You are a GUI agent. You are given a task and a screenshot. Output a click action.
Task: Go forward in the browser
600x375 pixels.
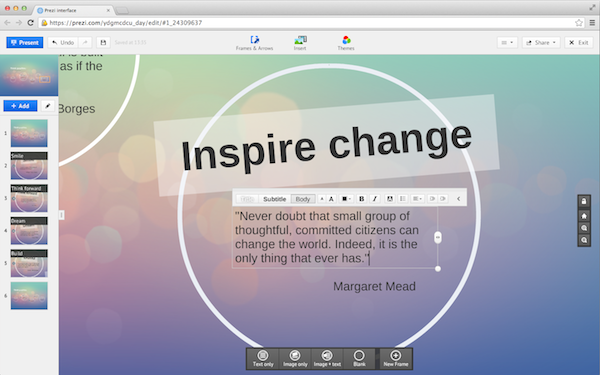pyautogui.click(x=19, y=23)
